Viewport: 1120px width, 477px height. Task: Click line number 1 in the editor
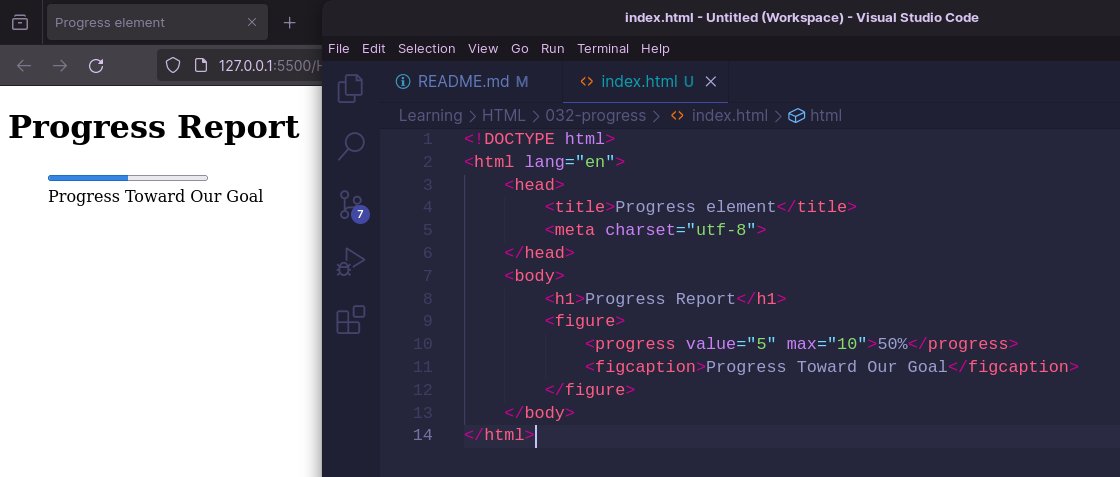pos(427,139)
